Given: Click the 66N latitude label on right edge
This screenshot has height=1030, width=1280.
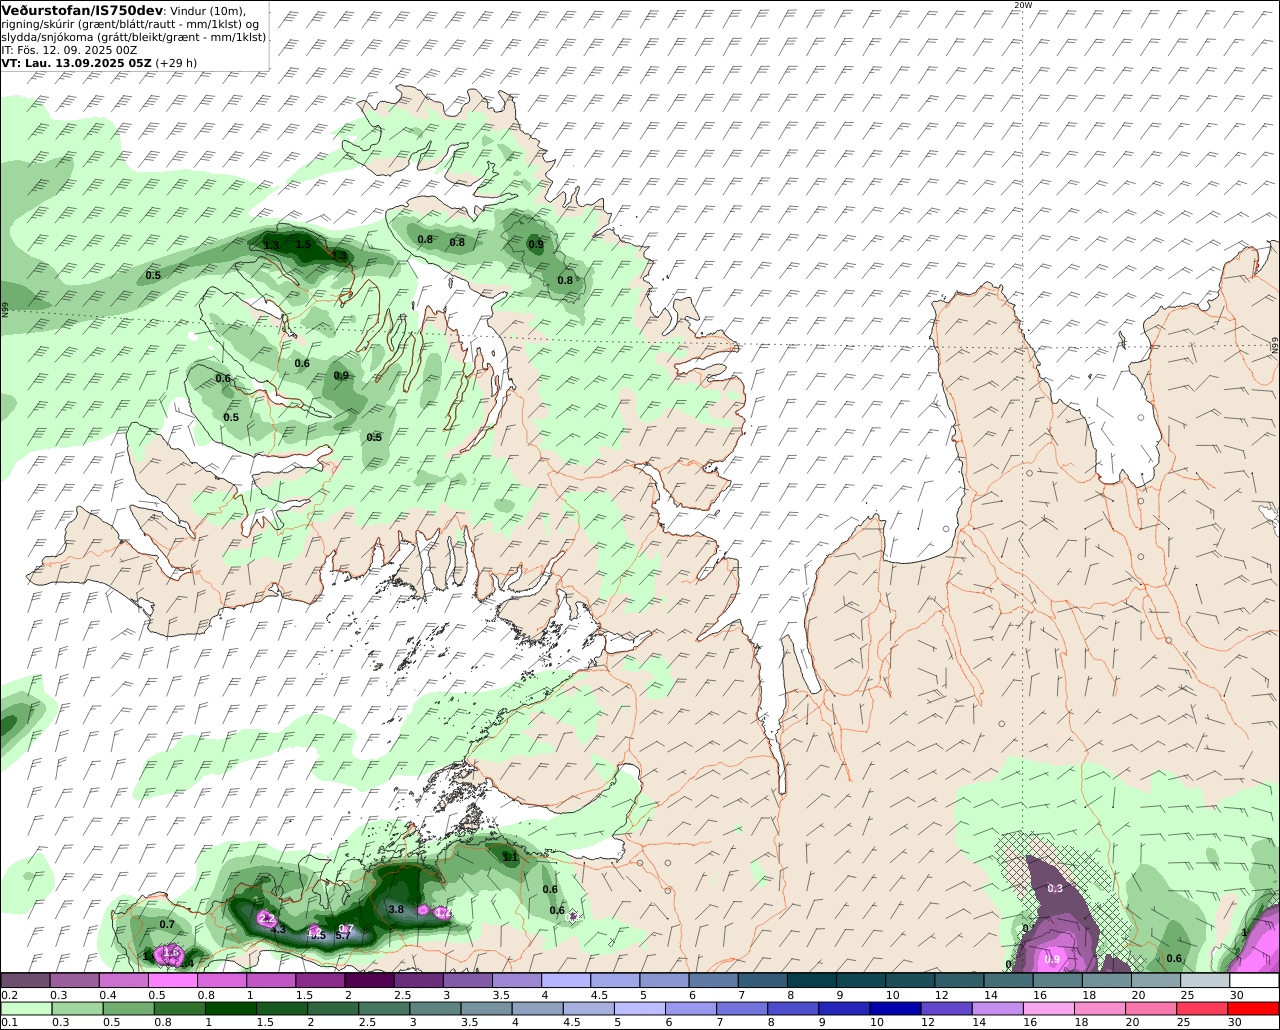Looking at the screenshot, I should point(1275,344).
